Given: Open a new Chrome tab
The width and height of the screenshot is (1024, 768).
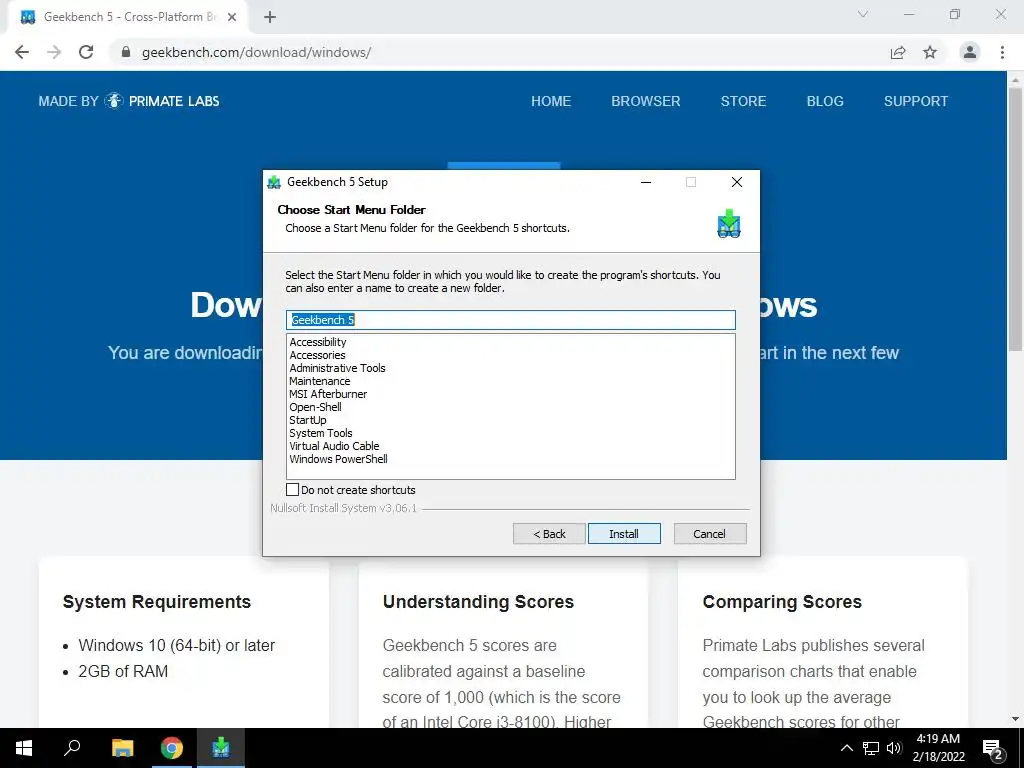Looking at the screenshot, I should (x=270, y=17).
